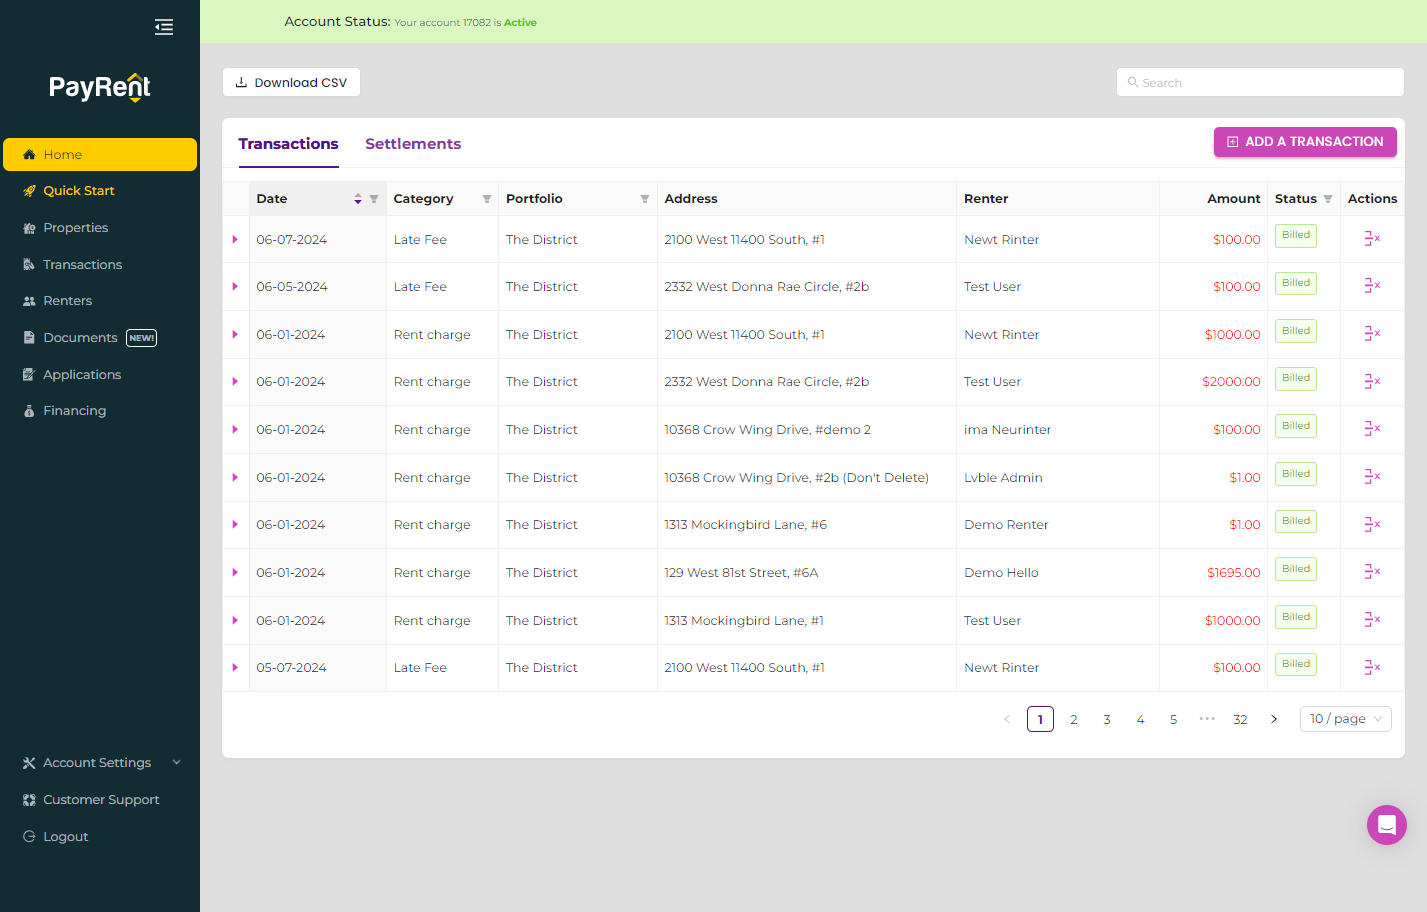The image size is (1427, 912).
Task: Collapse the sidebar with the menu icon
Action: coord(164,27)
